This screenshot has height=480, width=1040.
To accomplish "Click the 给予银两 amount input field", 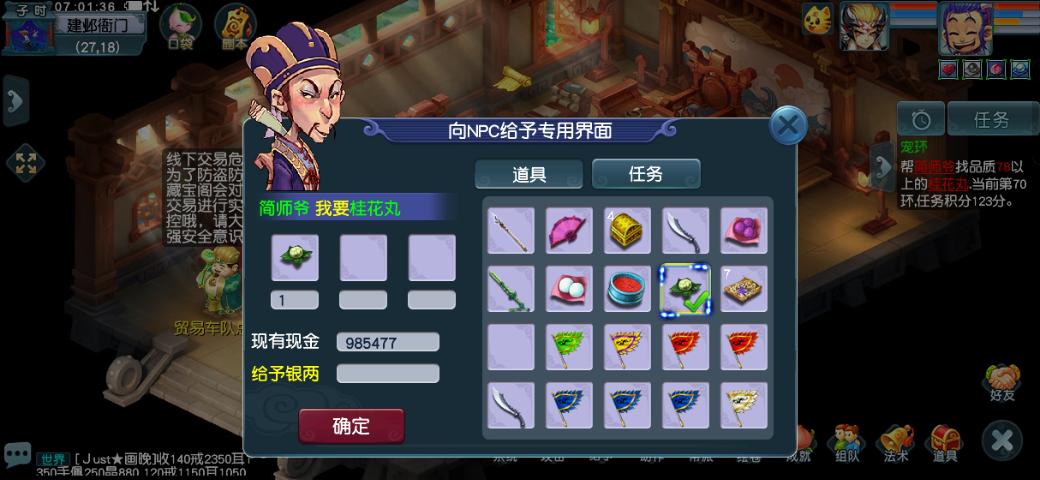I will click(388, 374).
